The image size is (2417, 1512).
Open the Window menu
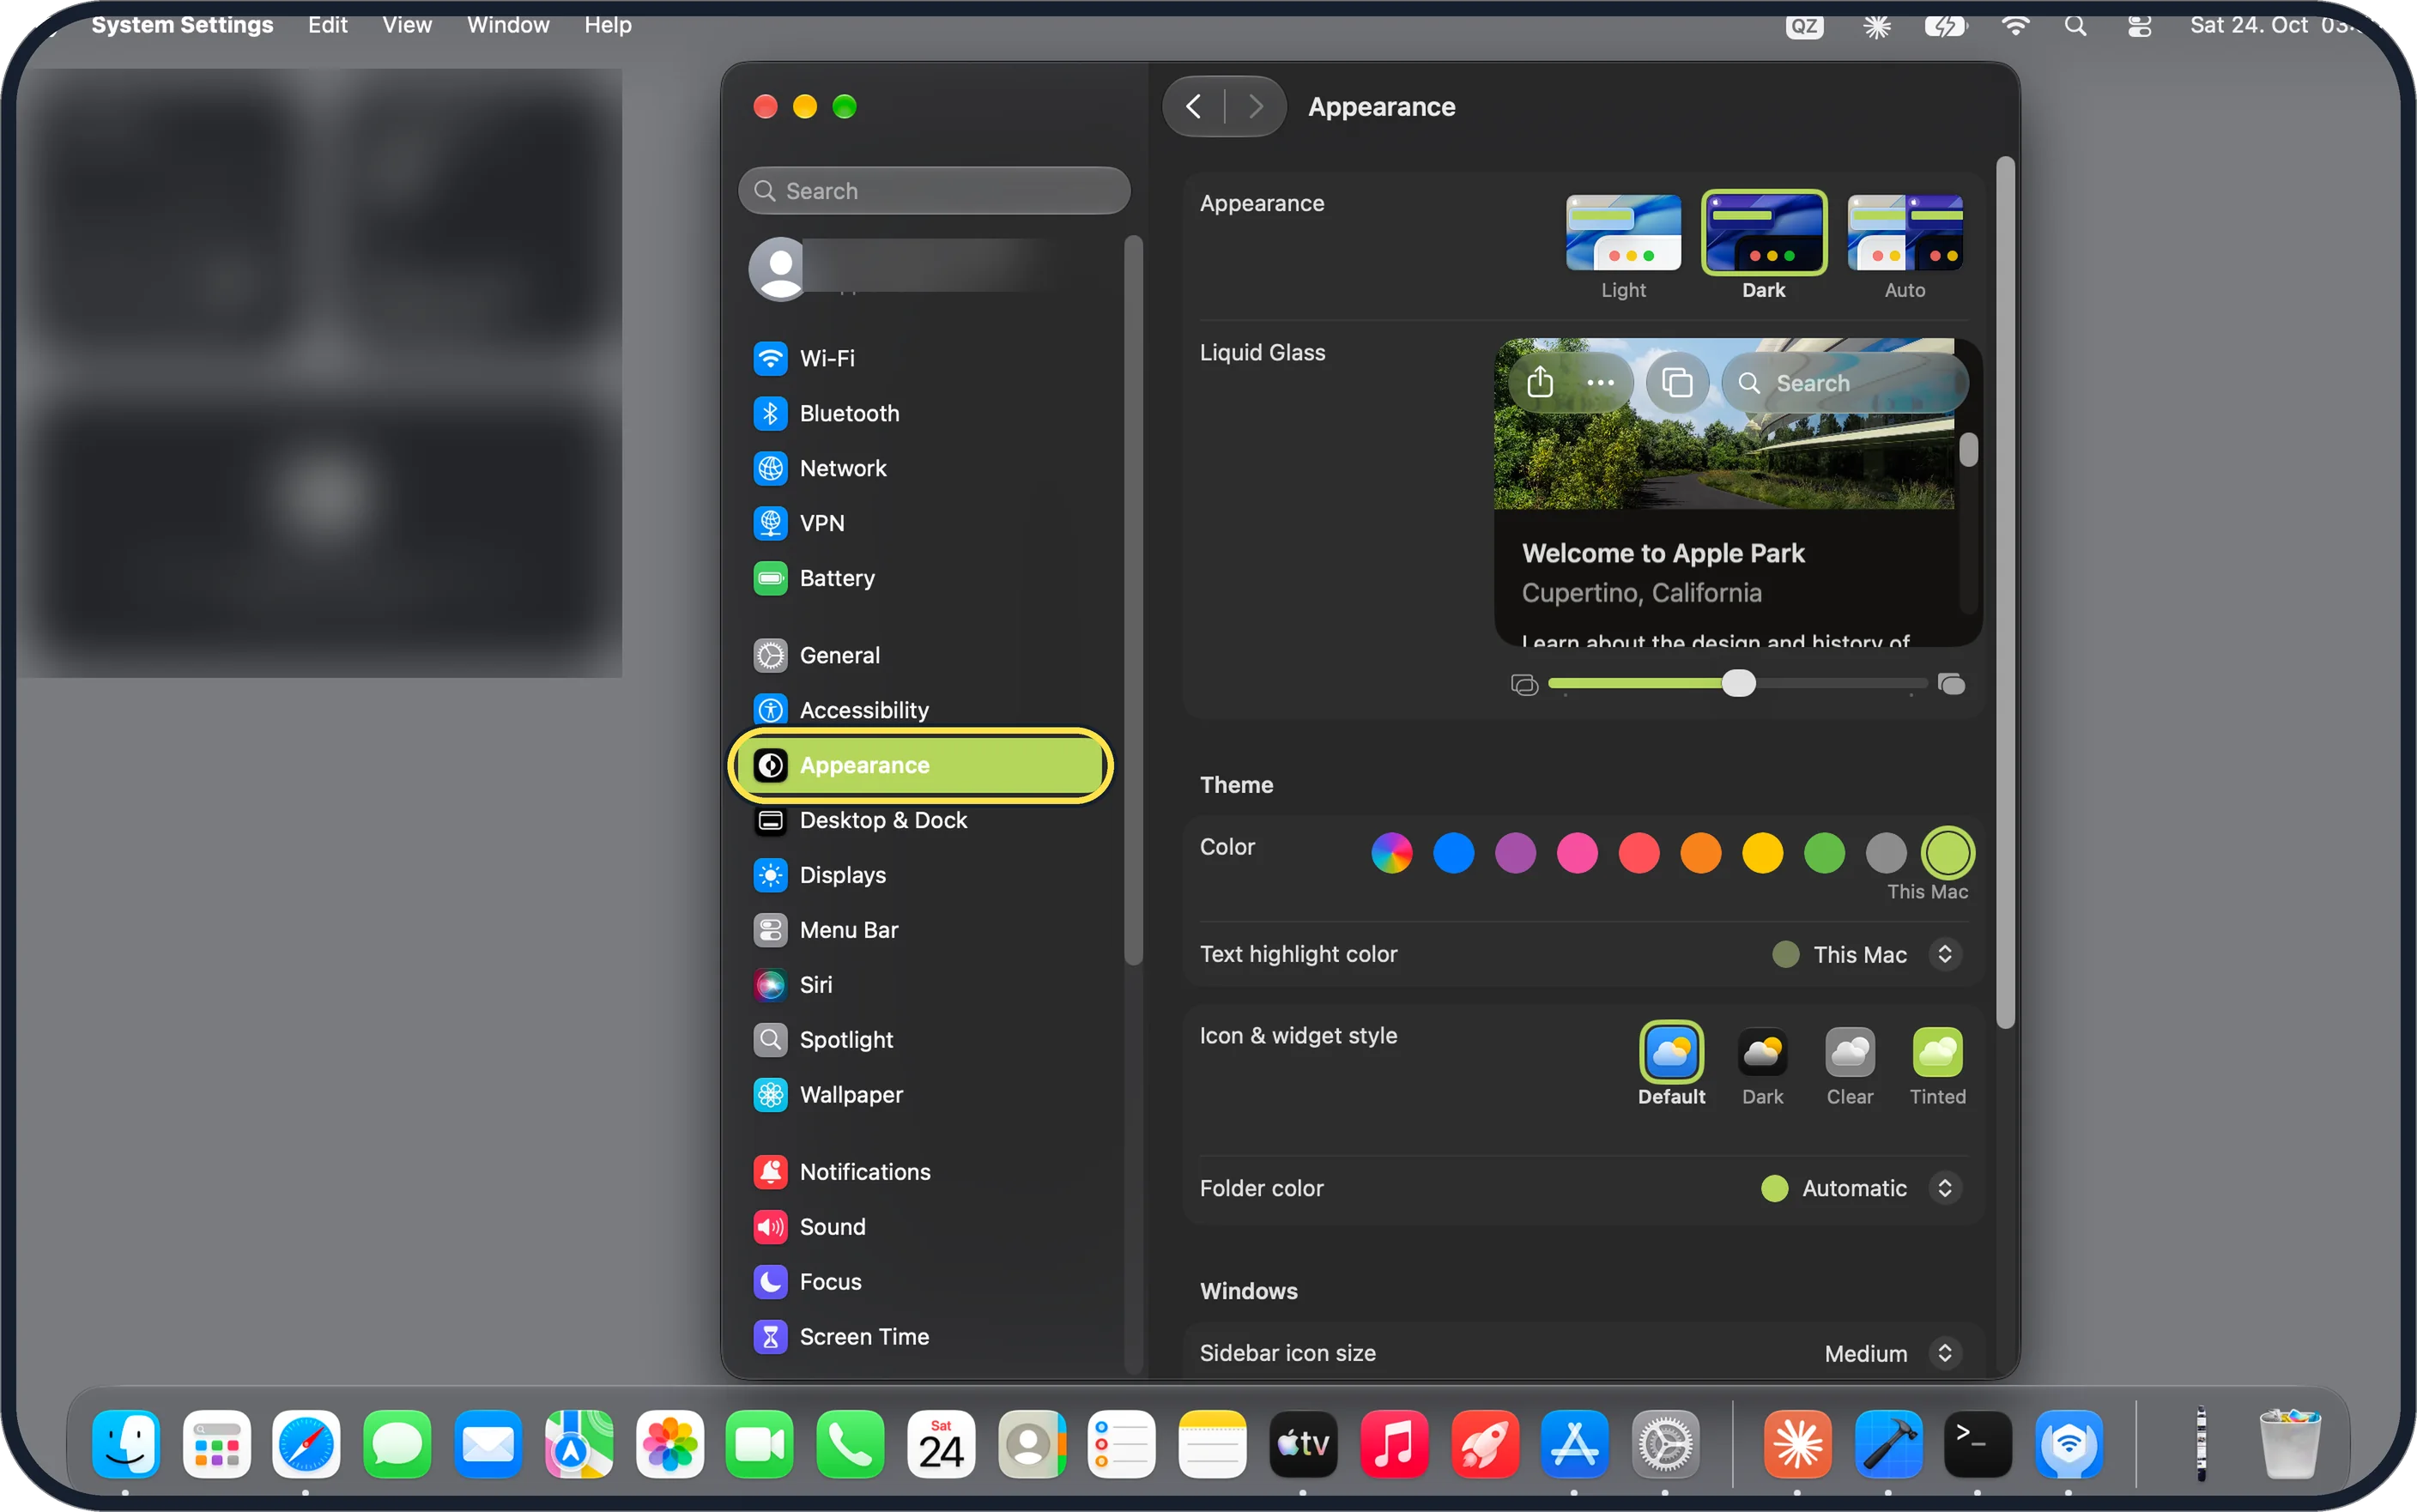click(508, 25)
